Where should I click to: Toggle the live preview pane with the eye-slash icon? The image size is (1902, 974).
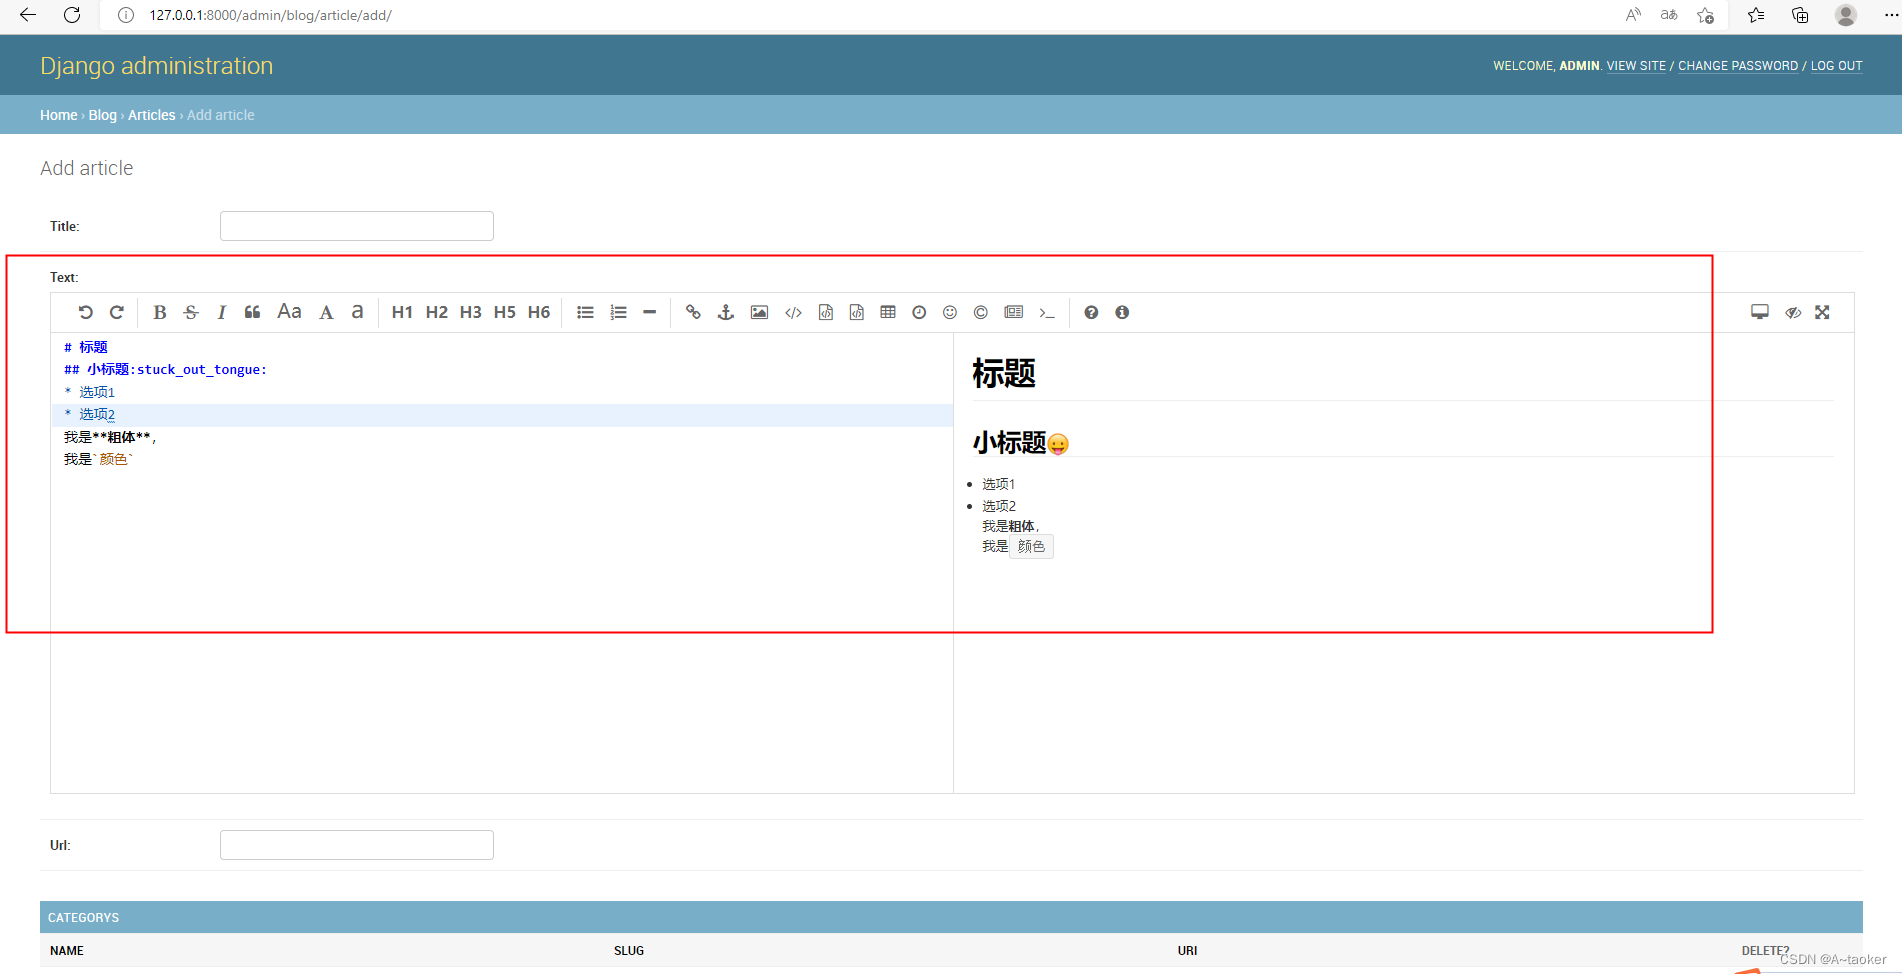pyautogui.click(x=1793, y=312)
